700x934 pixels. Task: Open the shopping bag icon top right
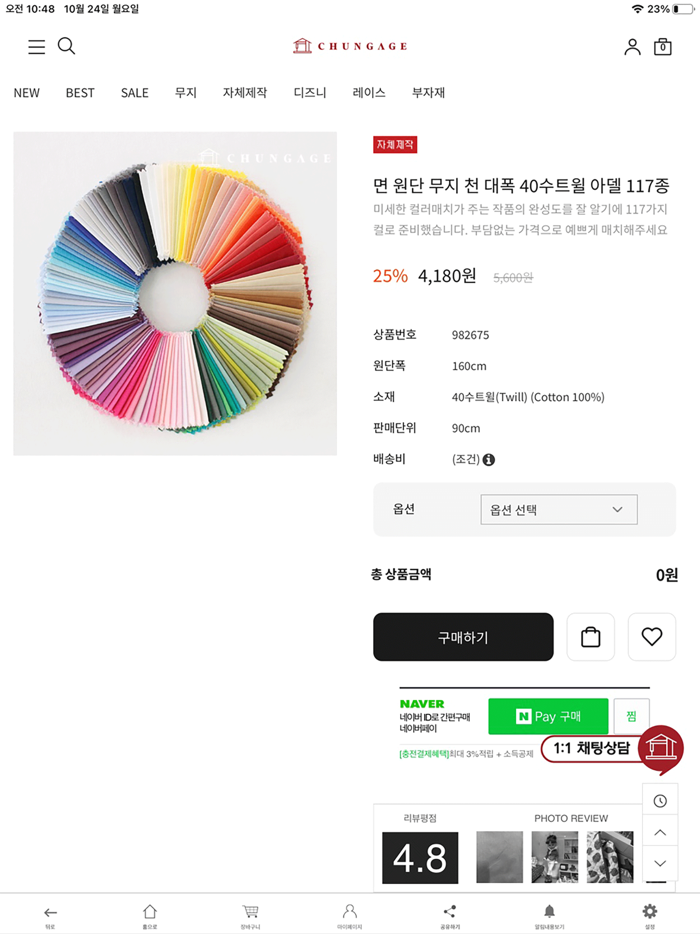pos(662,46)
